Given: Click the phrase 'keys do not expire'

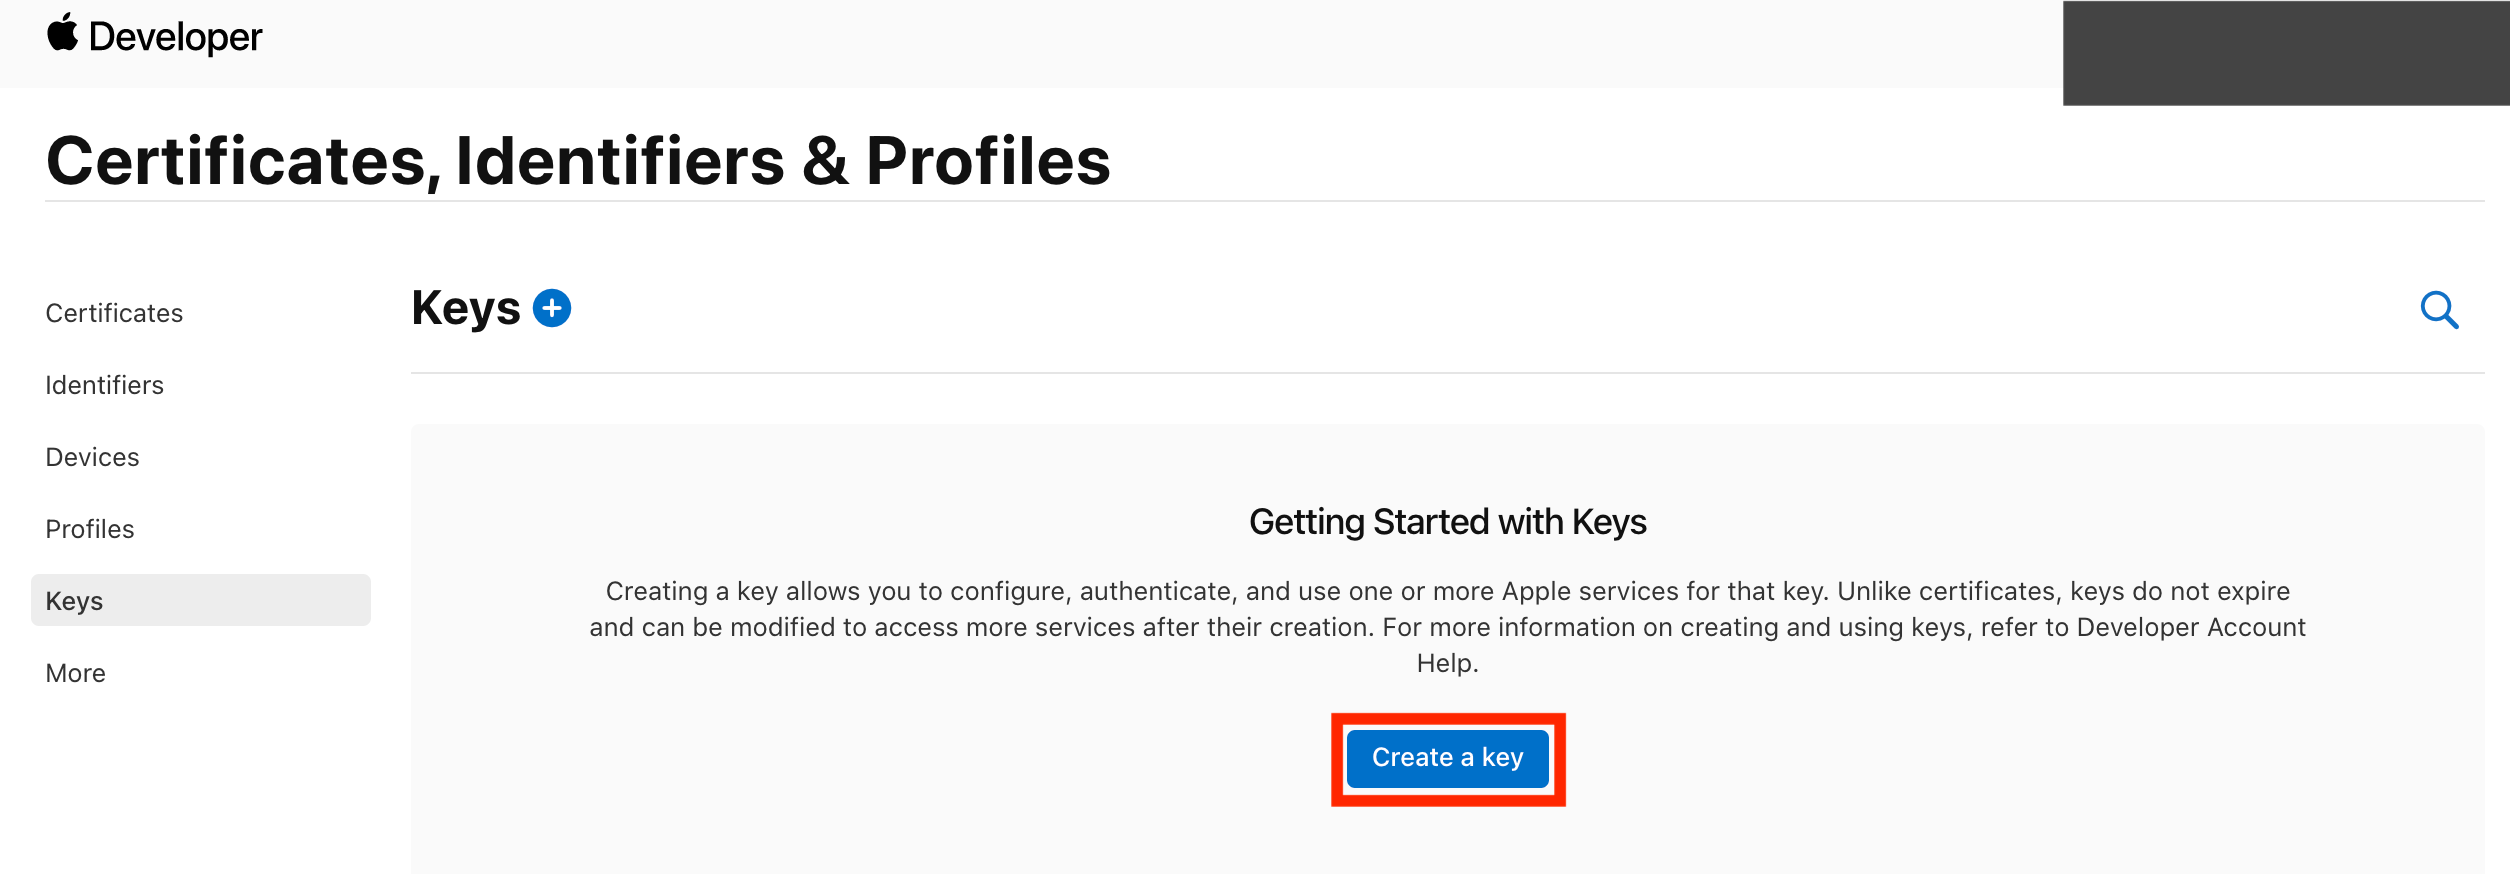Looking at the screenshot, I should click(2179, 591).
